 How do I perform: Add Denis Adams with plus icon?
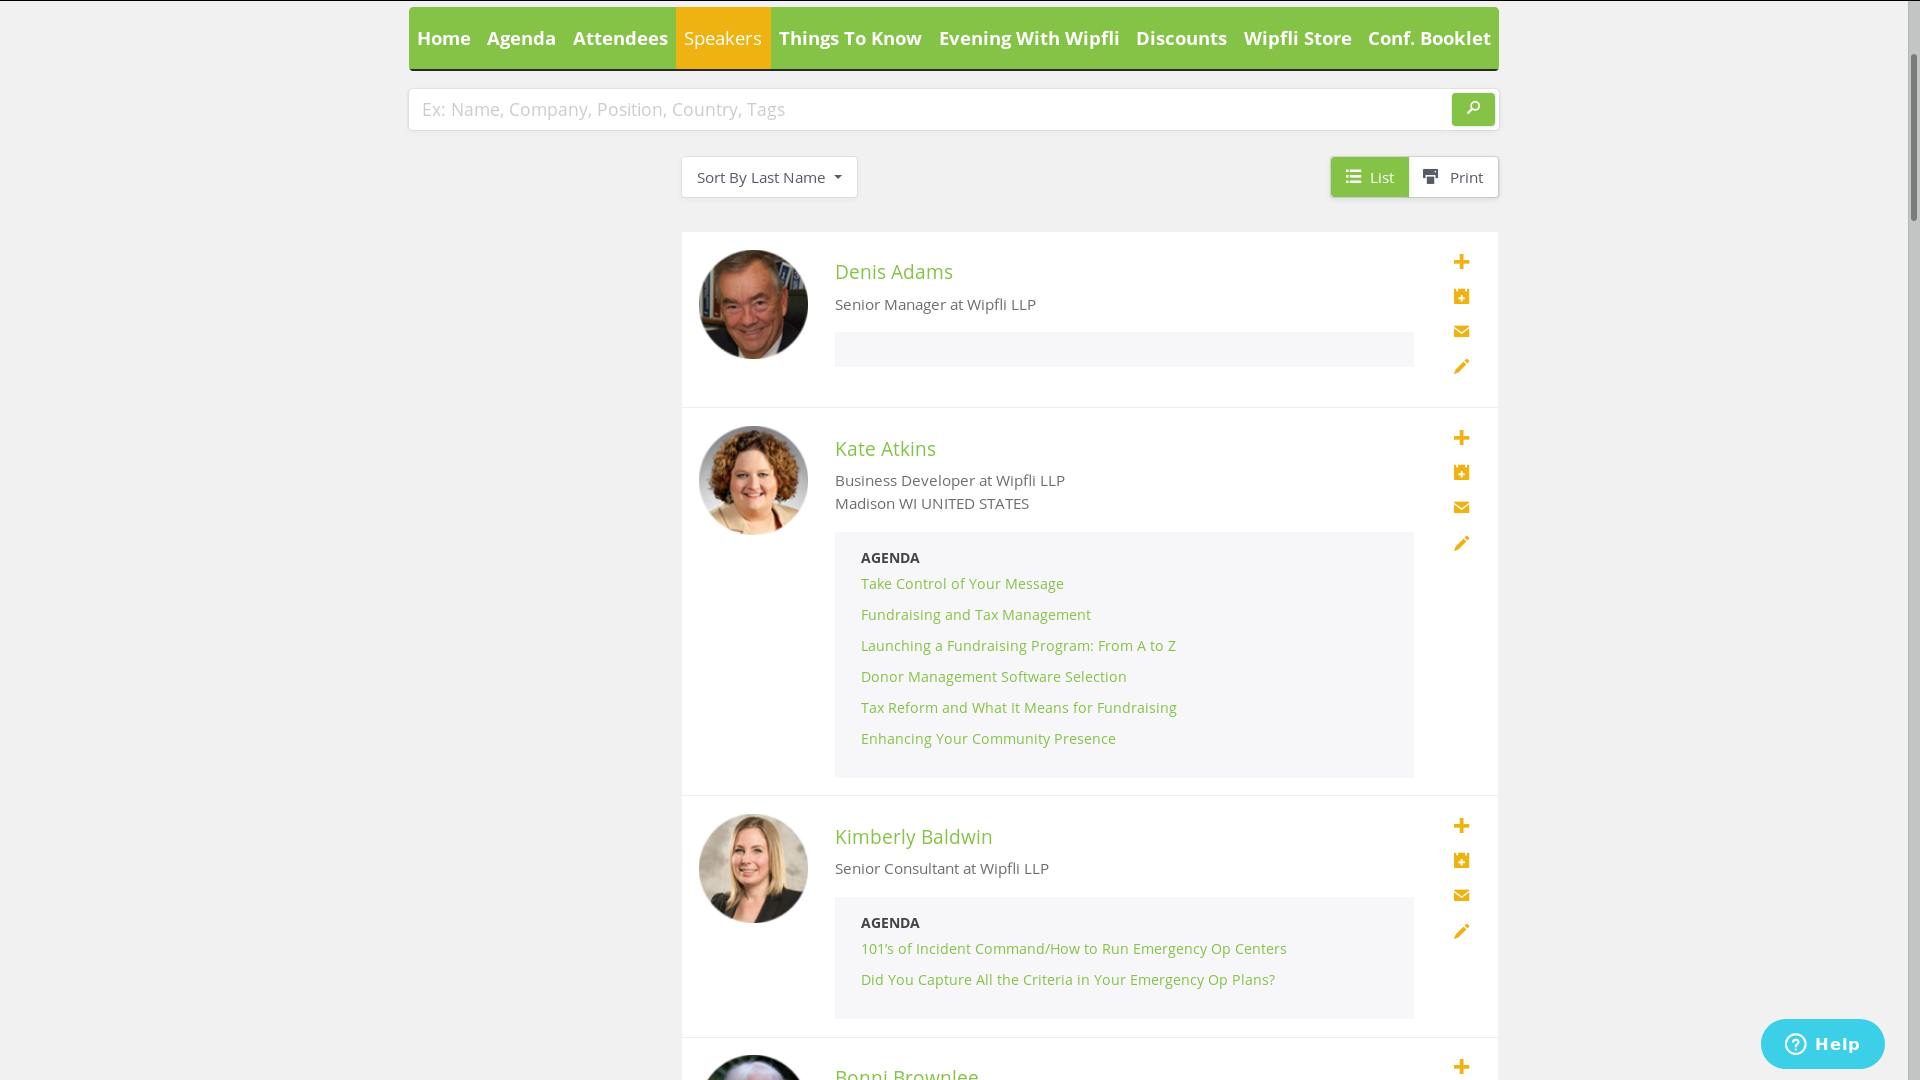click(1461, 262)
